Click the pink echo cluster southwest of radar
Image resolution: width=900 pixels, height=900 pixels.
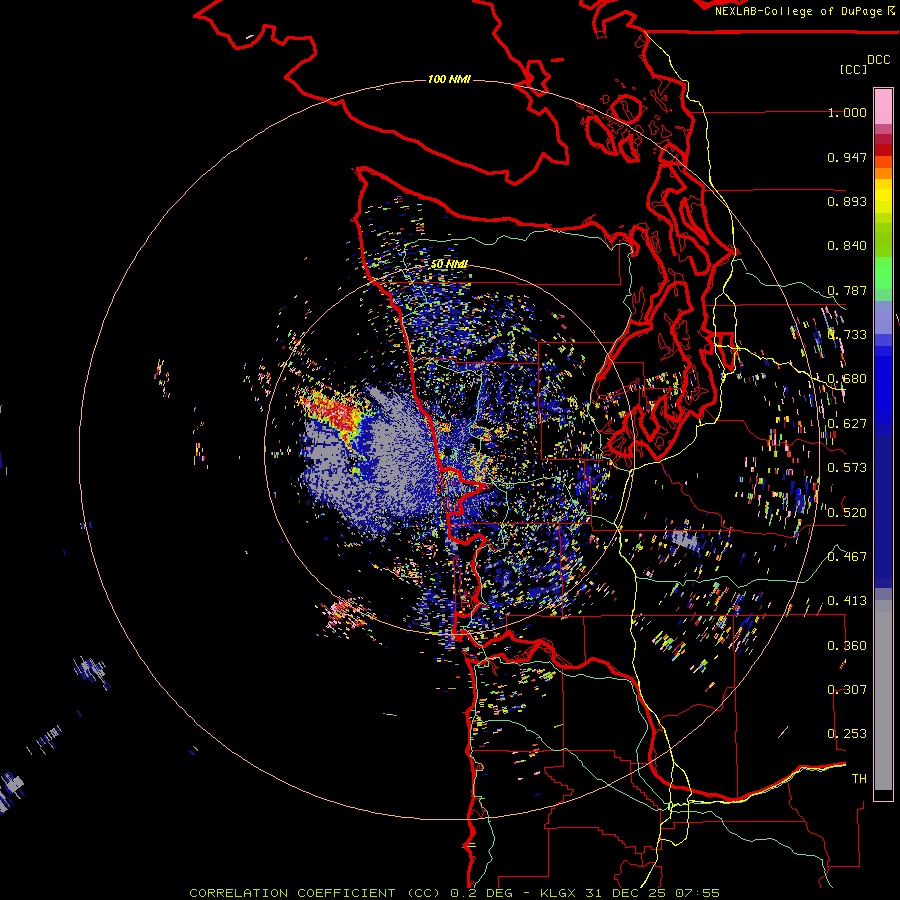coord(346,614)
